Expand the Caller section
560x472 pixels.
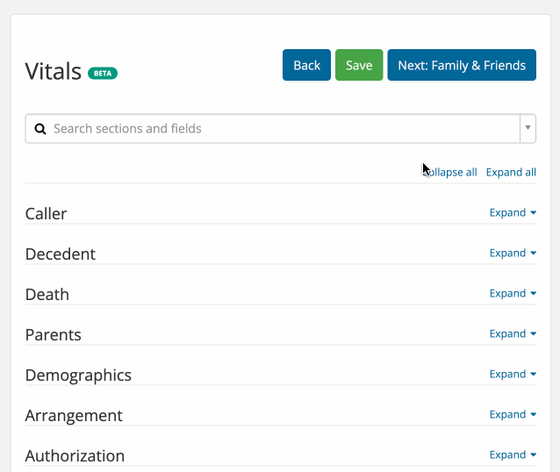[512, 213]
